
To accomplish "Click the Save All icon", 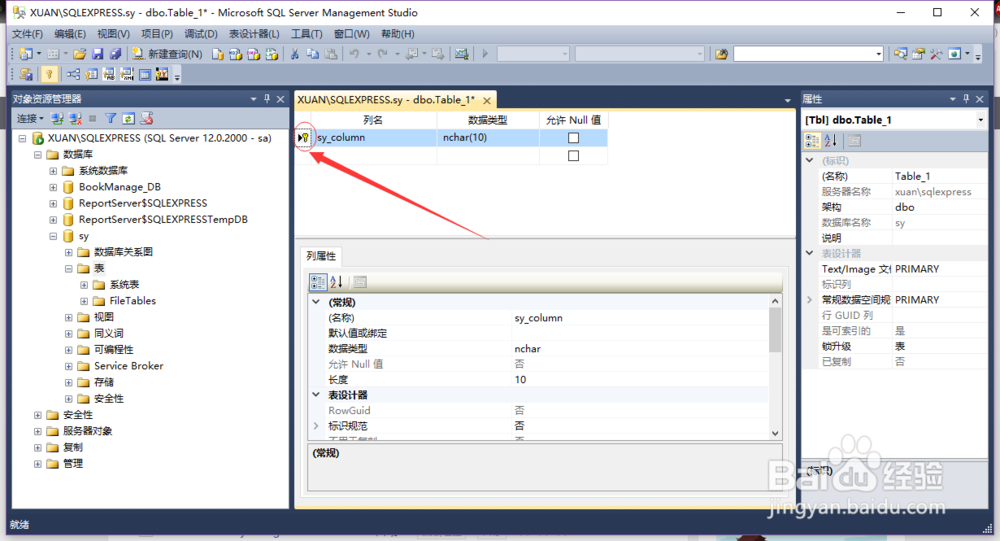I will 115,54.
